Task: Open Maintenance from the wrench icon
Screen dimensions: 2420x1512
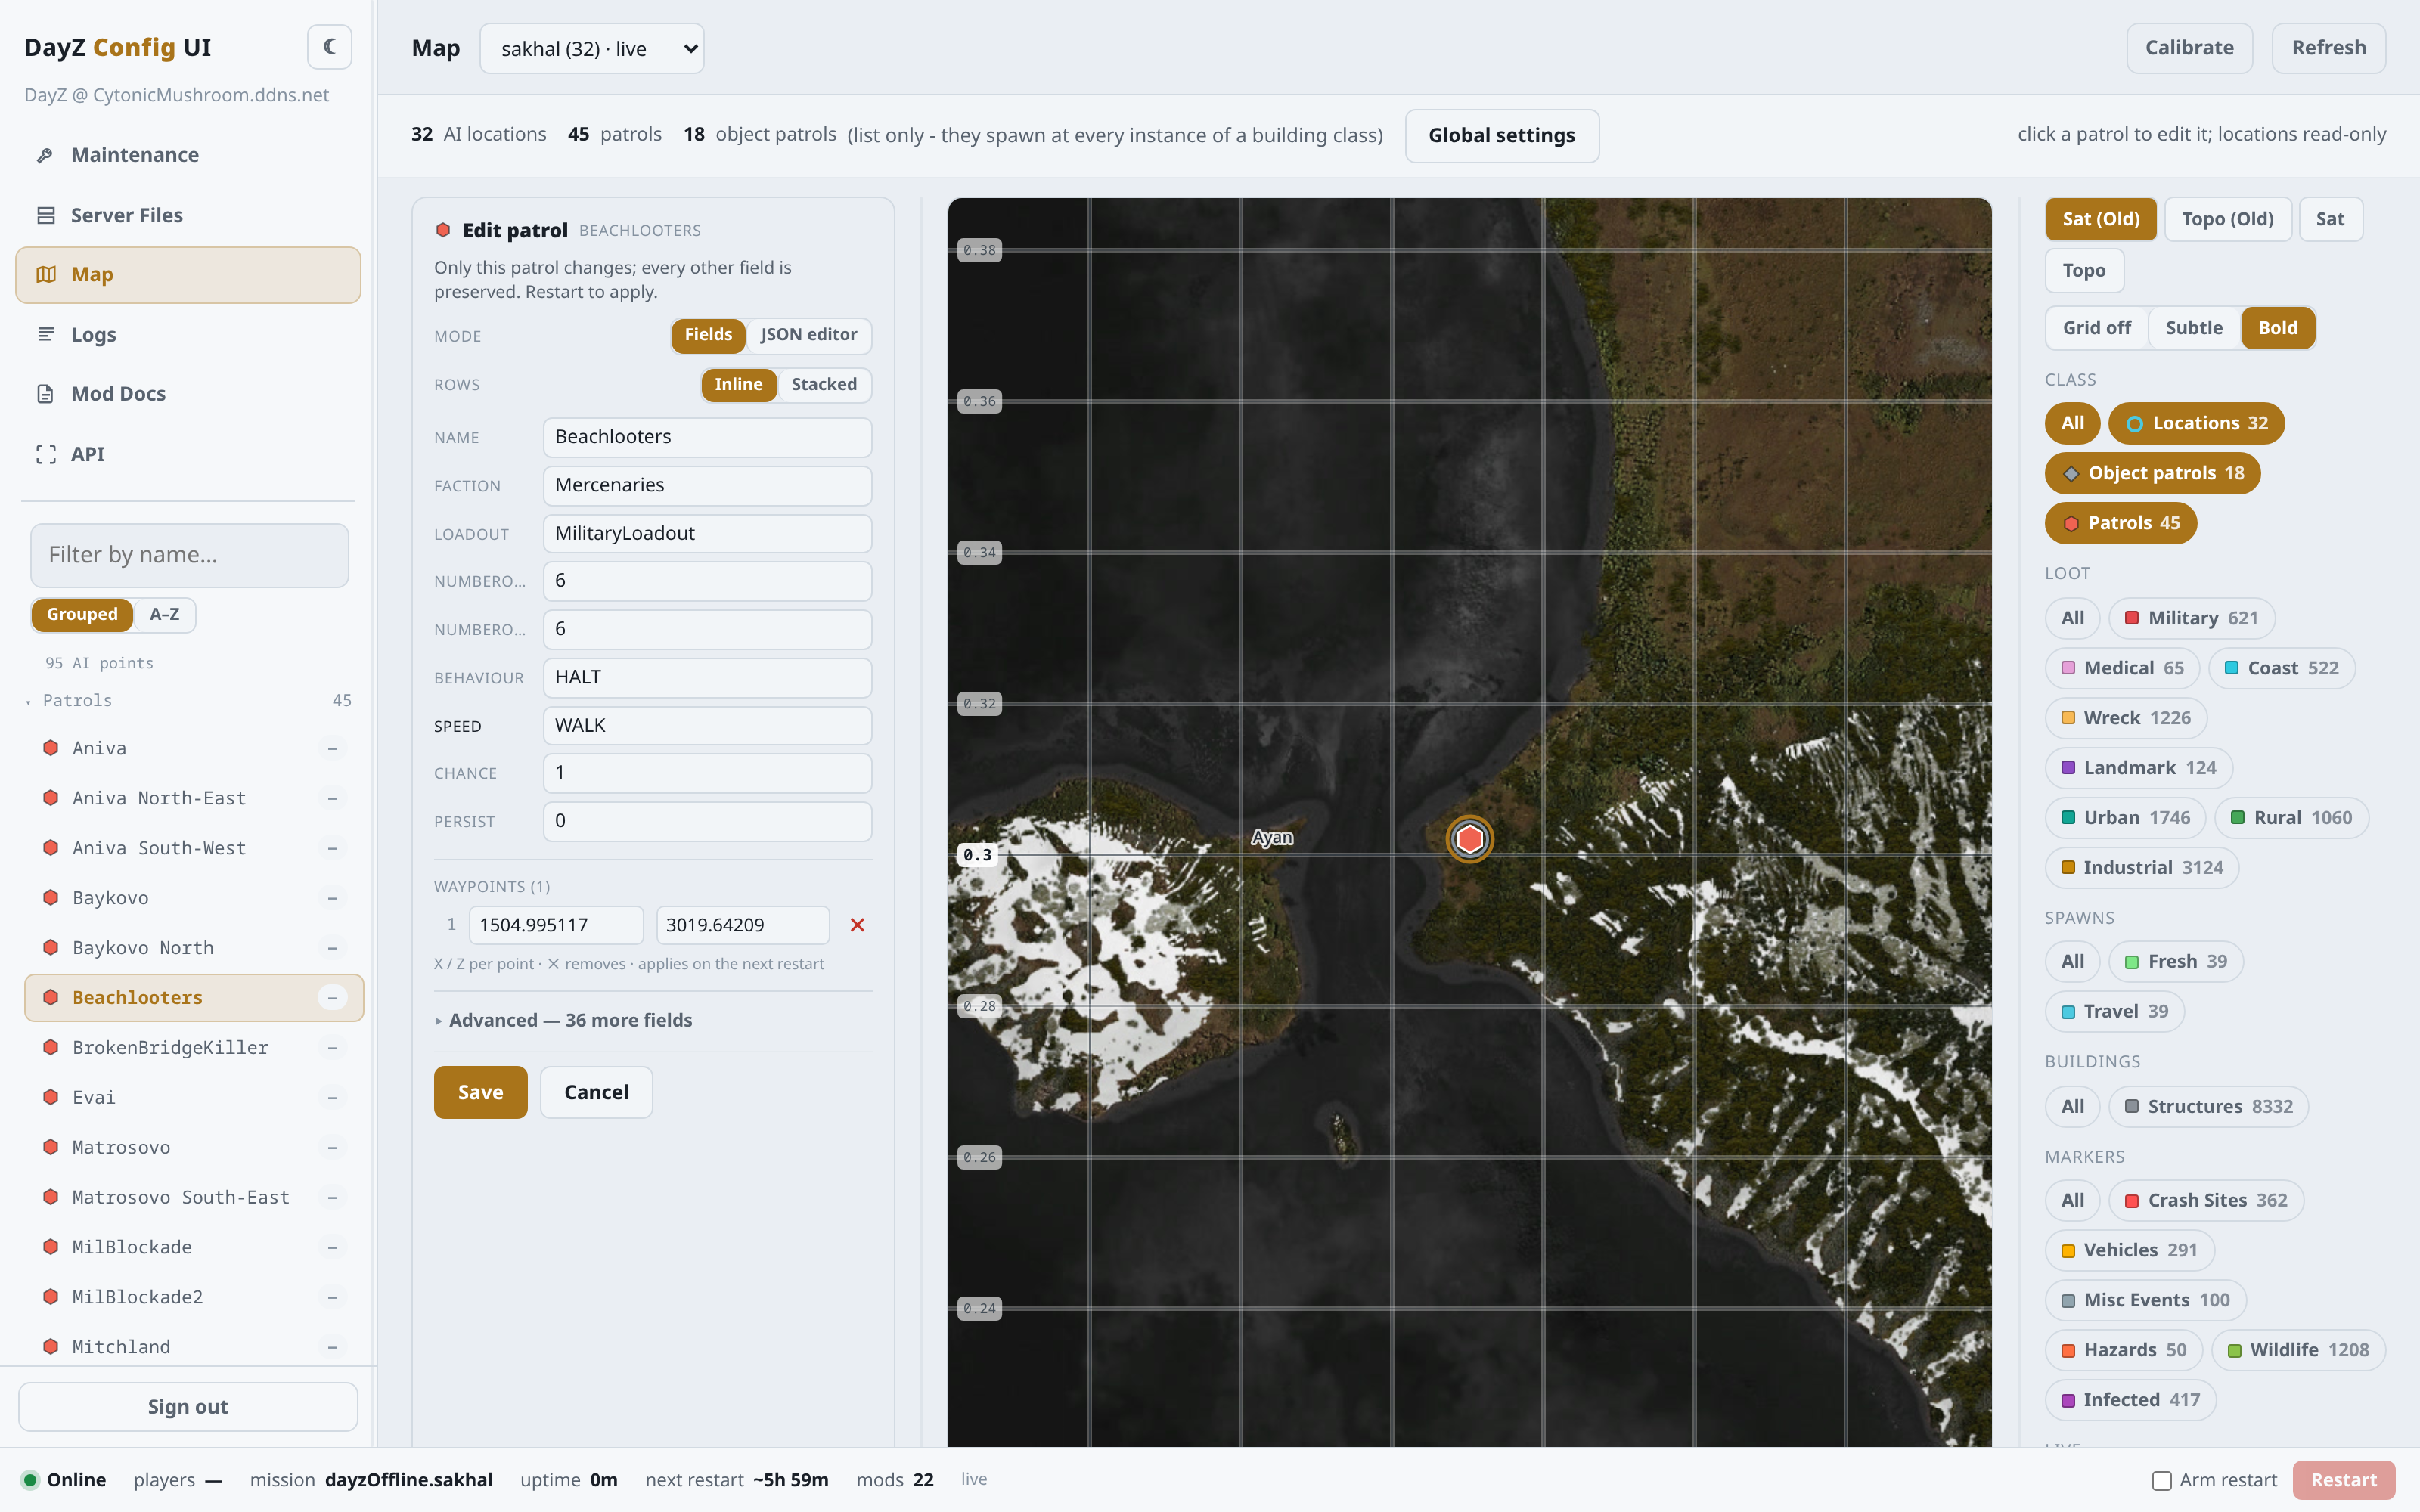Action: pos(188,155)
